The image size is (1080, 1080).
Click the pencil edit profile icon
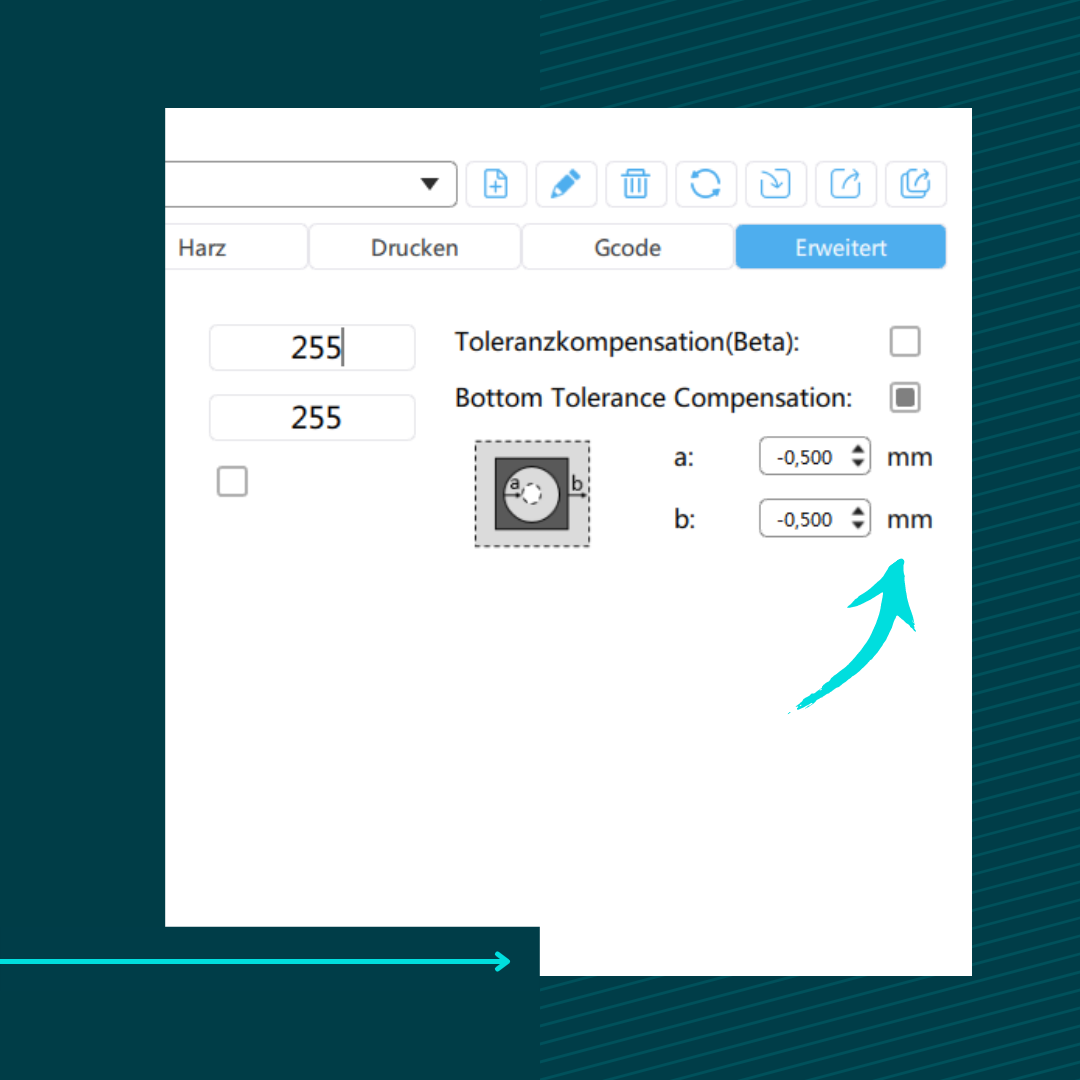pyautogui.click(x=566, y=184)
